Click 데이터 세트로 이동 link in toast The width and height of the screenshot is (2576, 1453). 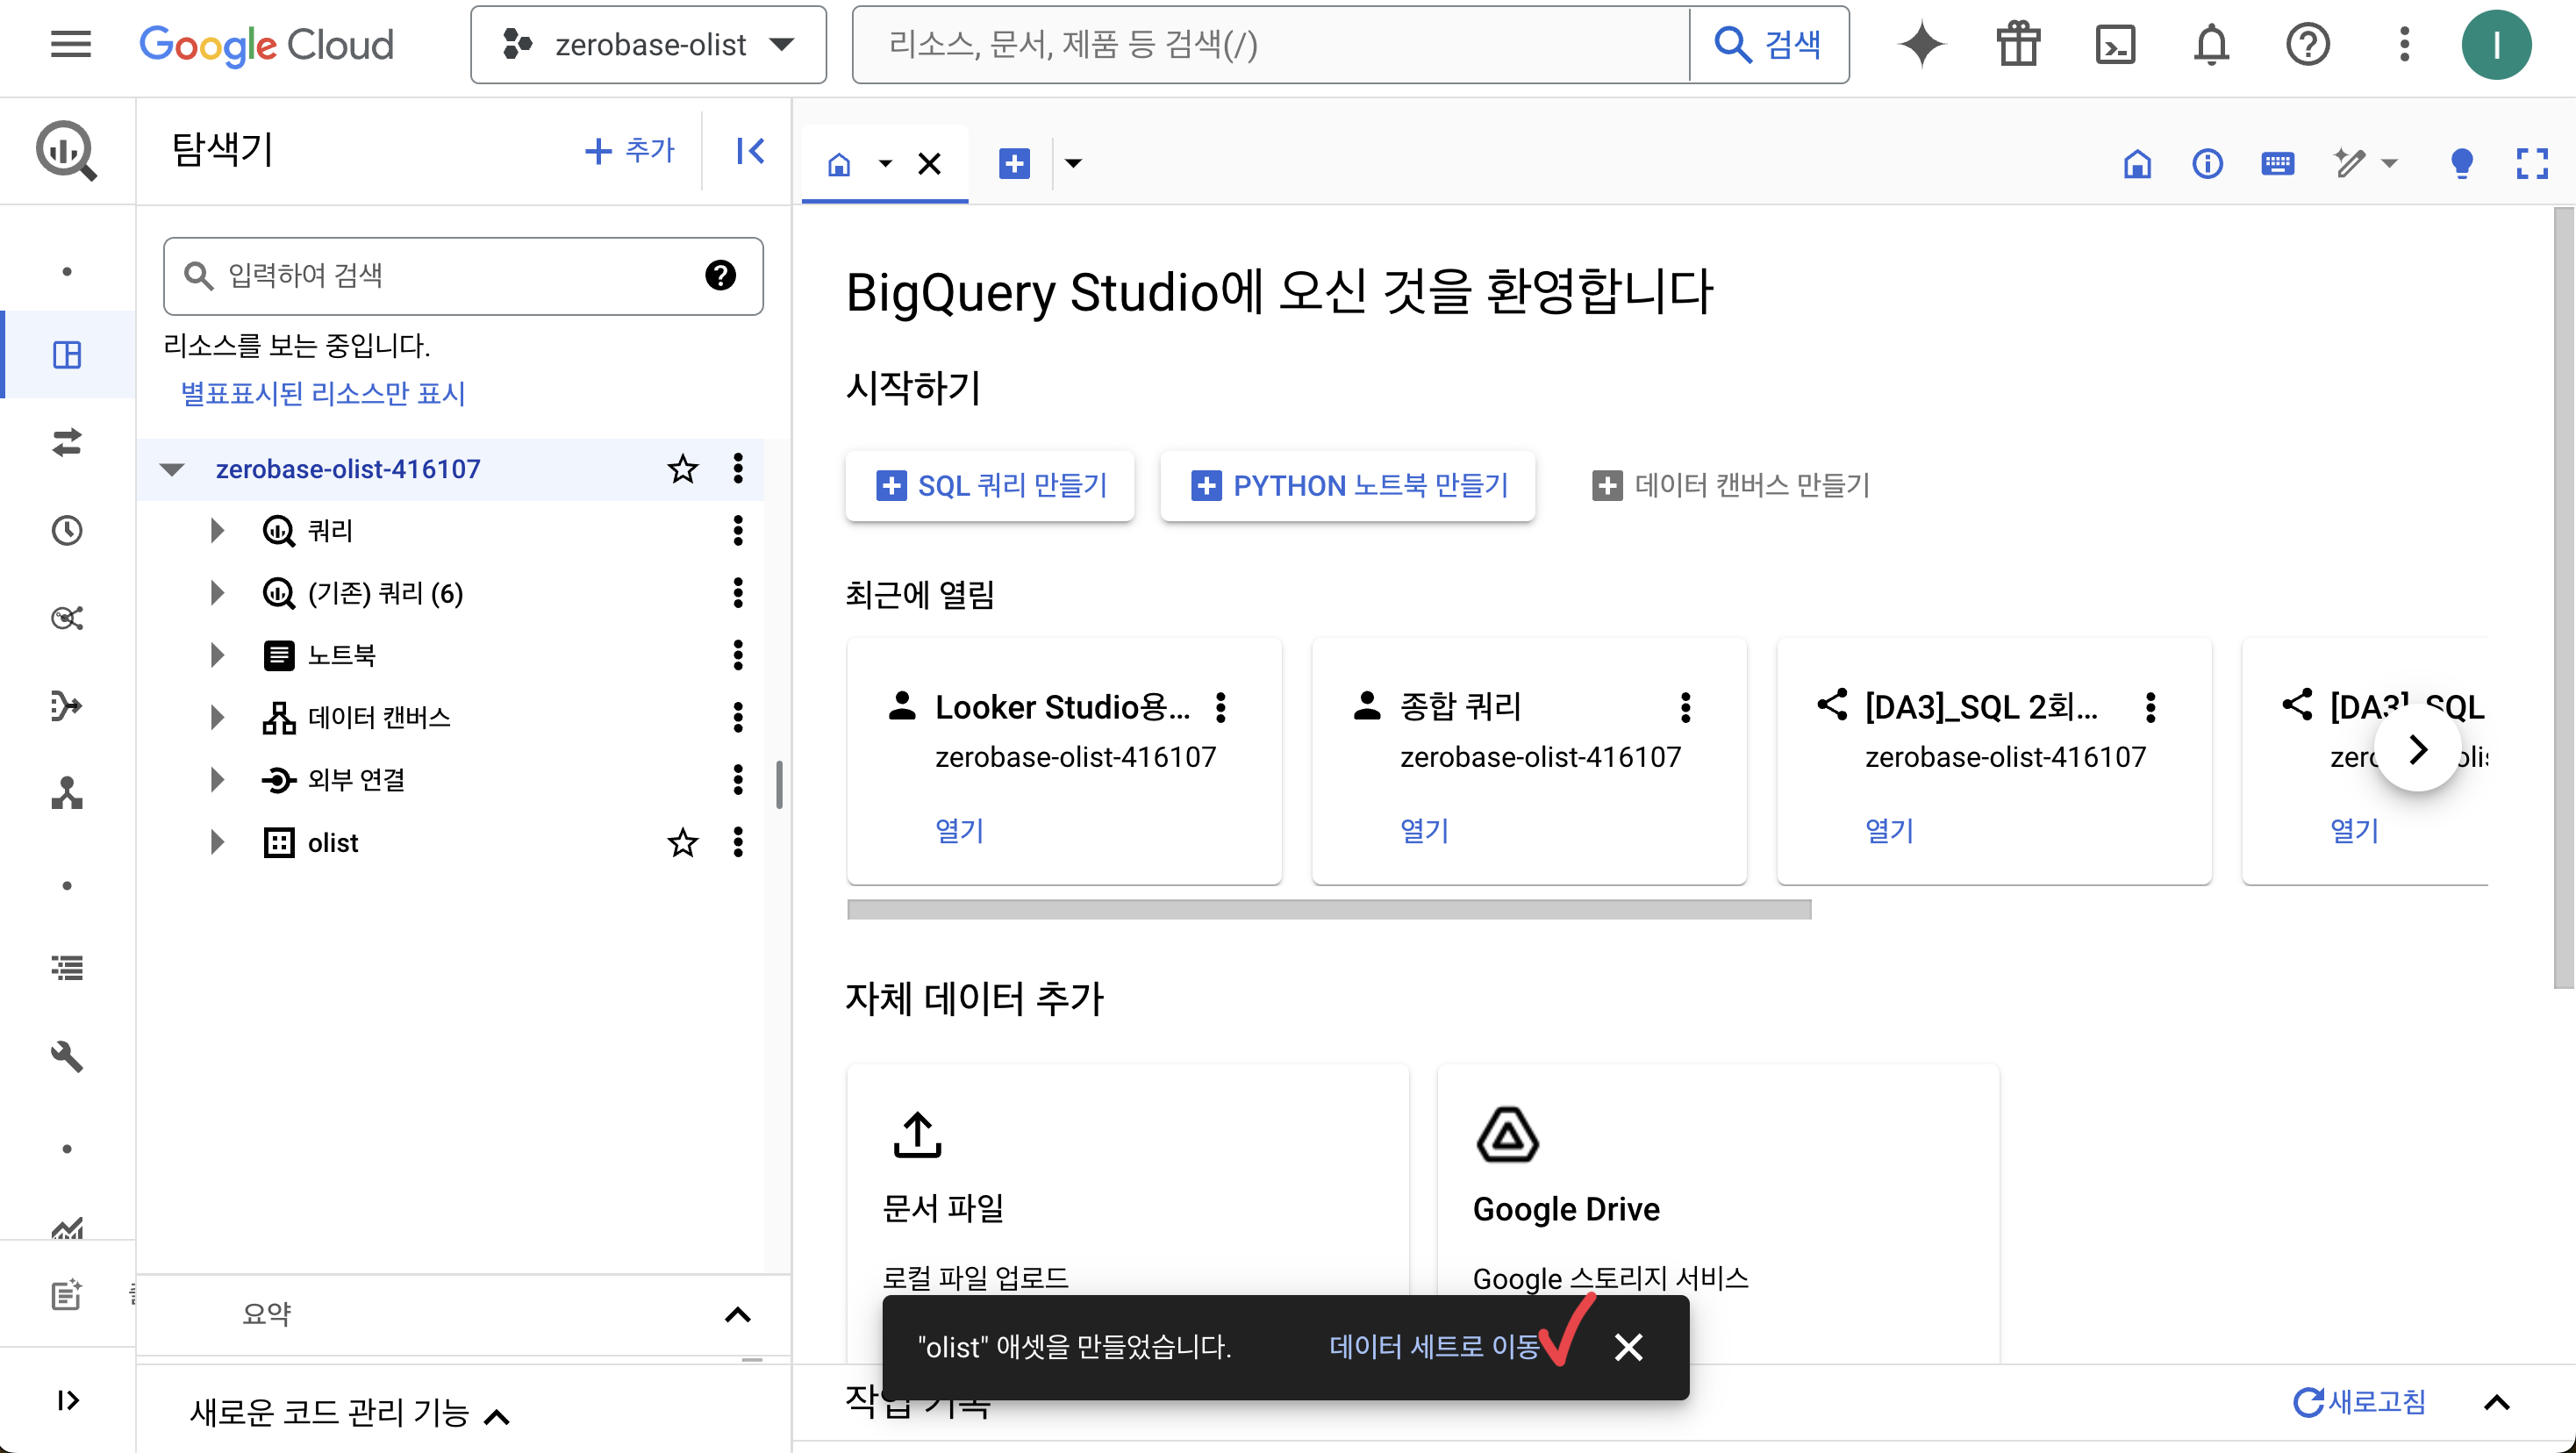[x=1432, y=1347]
